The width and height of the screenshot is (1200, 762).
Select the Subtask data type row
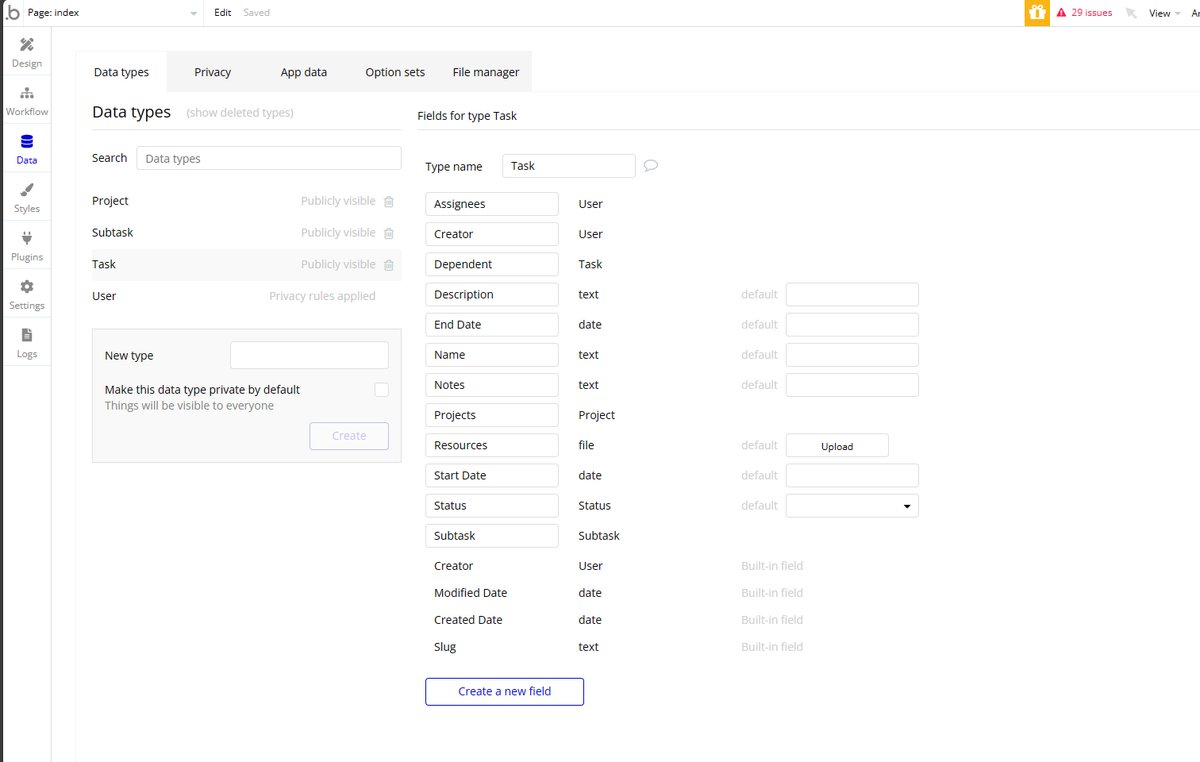click(246, 233)
